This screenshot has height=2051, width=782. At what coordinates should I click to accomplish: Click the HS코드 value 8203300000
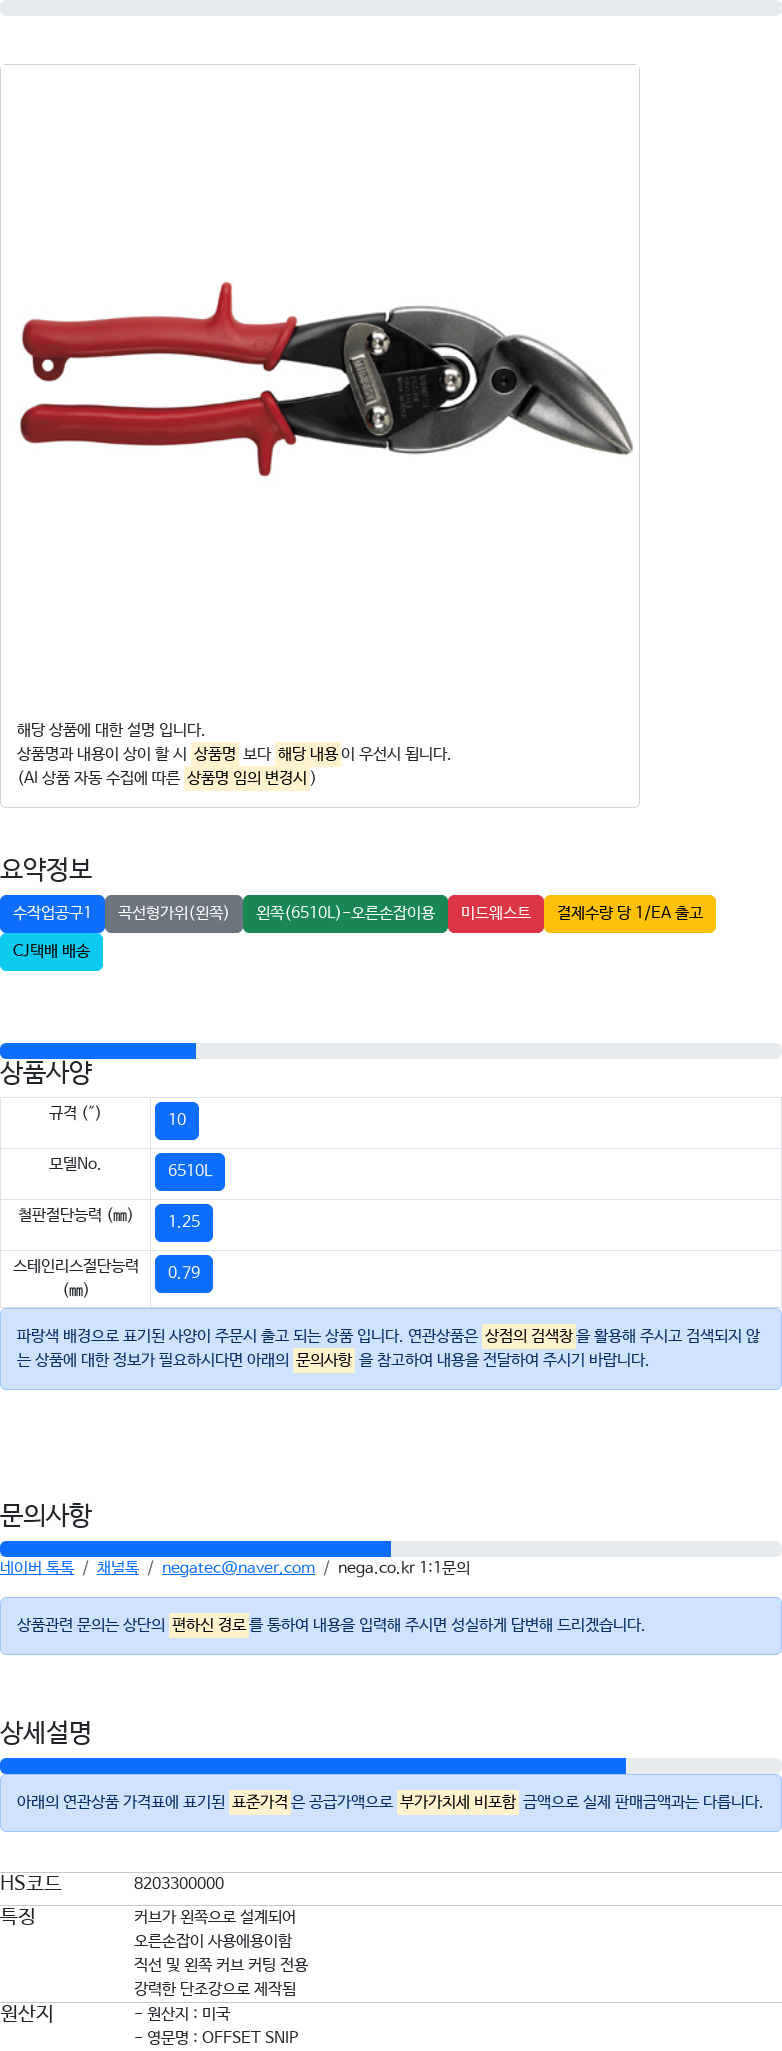[179, 1884]
